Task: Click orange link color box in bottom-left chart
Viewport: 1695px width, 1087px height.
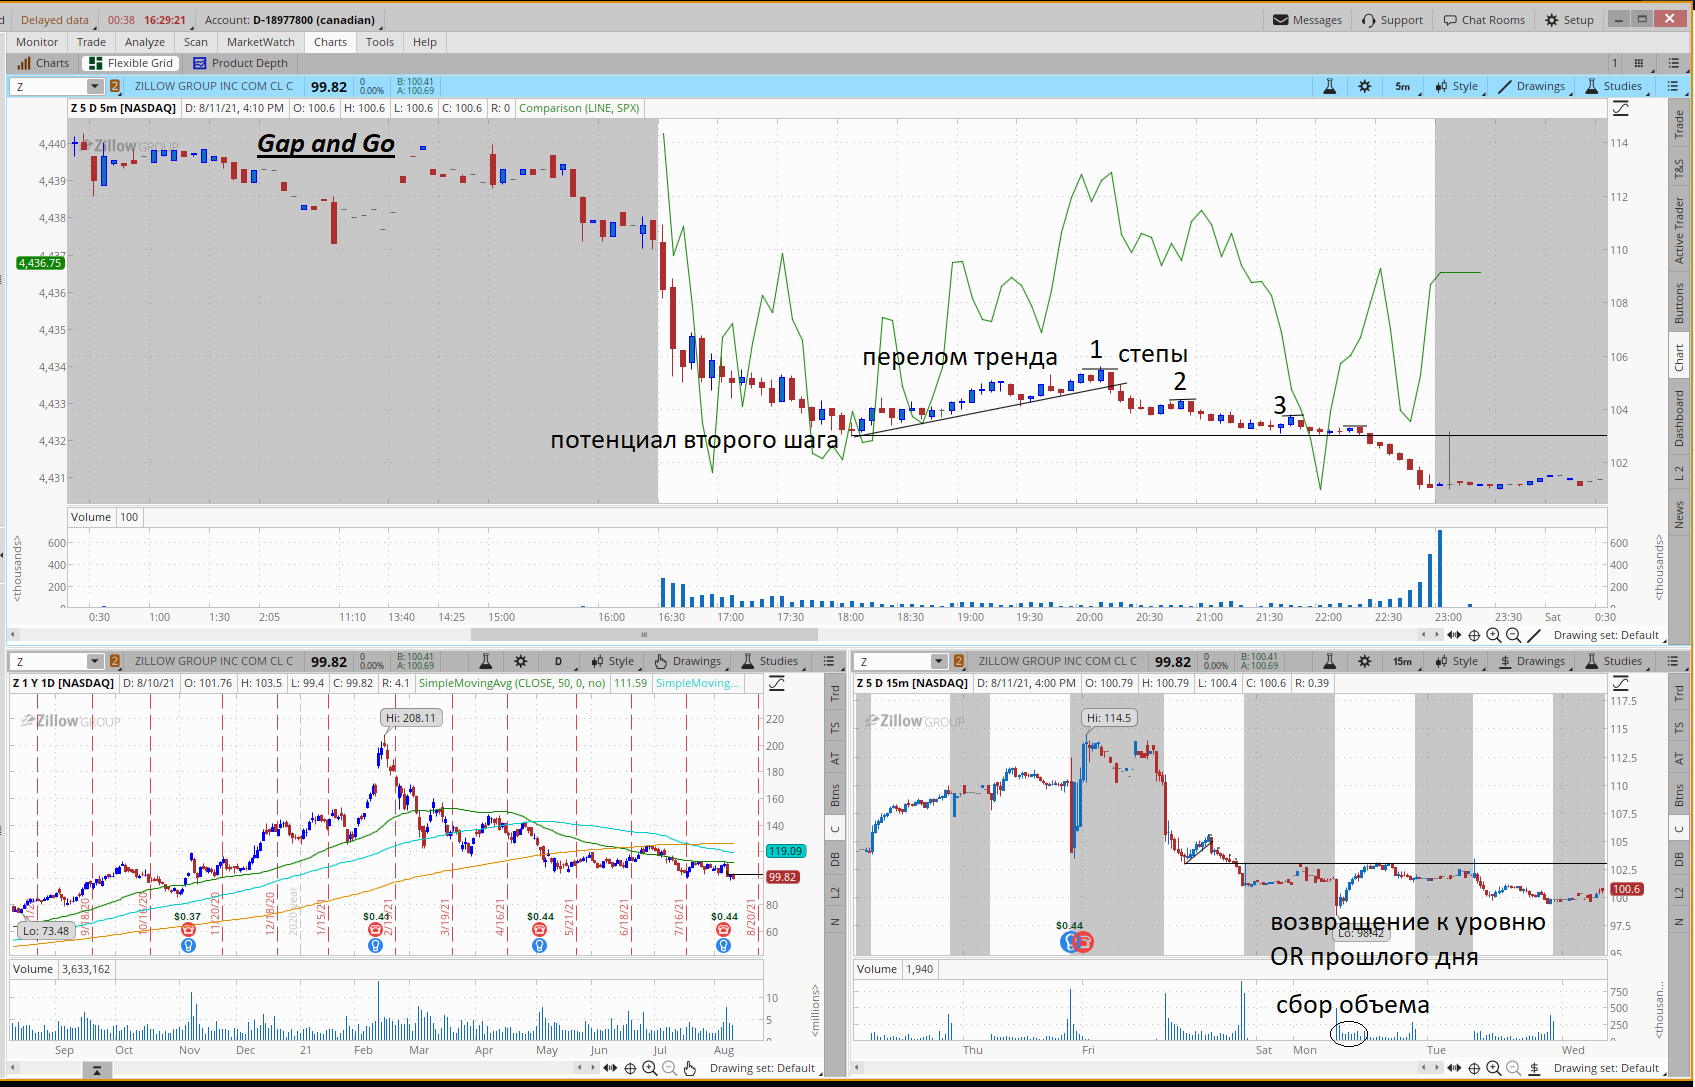Action: tap(115, 661)
